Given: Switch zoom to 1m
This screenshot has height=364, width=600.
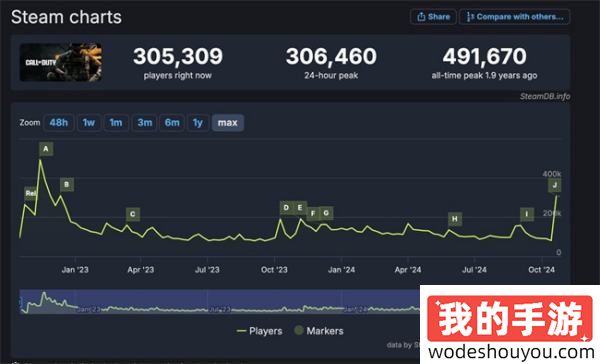Looking at the screenshot, I should pos(116,123).
